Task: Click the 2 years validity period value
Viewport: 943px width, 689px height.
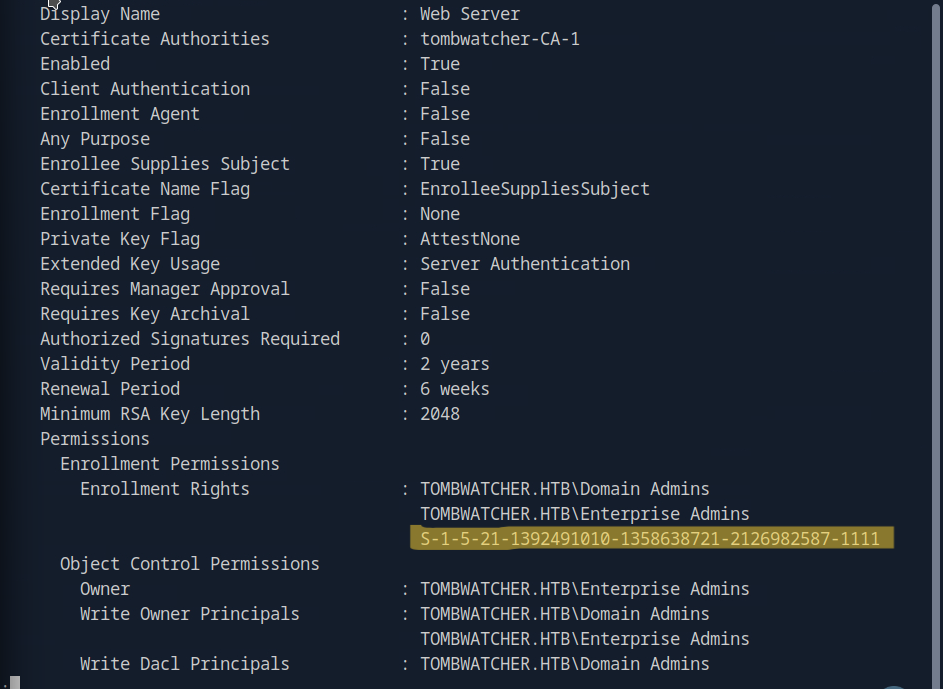Action: tap(454, 364)
